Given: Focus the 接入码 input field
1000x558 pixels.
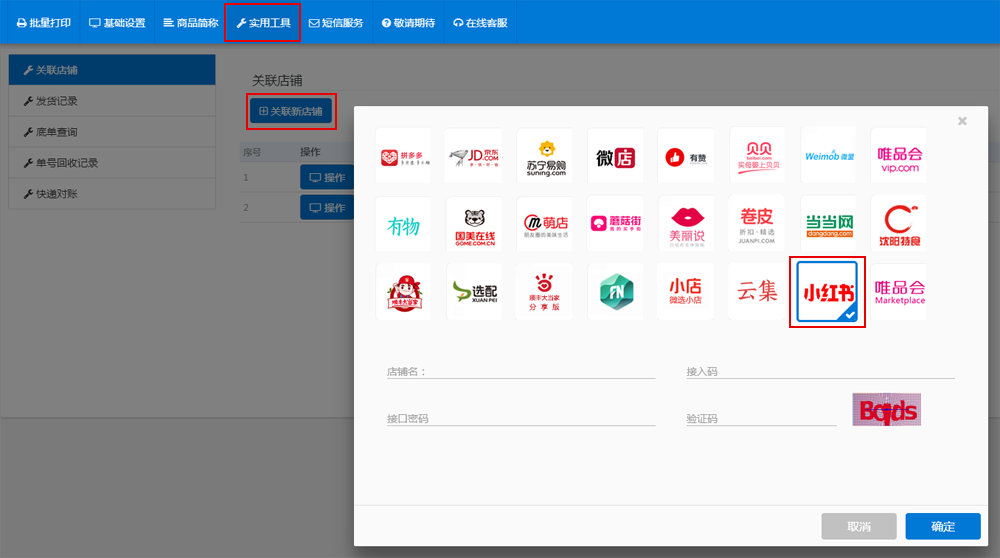Looking at the screenshot, I should (x=820, y=371).
